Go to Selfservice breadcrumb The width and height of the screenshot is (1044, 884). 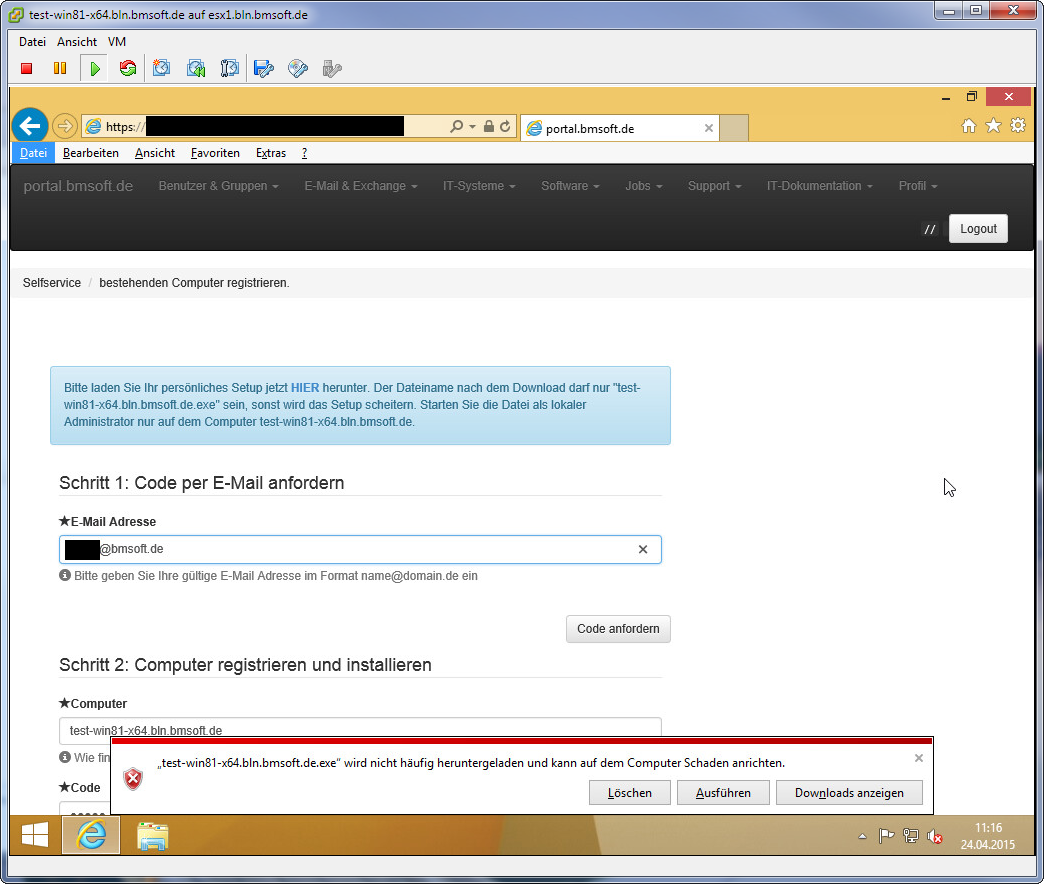[x=52, y=283]
